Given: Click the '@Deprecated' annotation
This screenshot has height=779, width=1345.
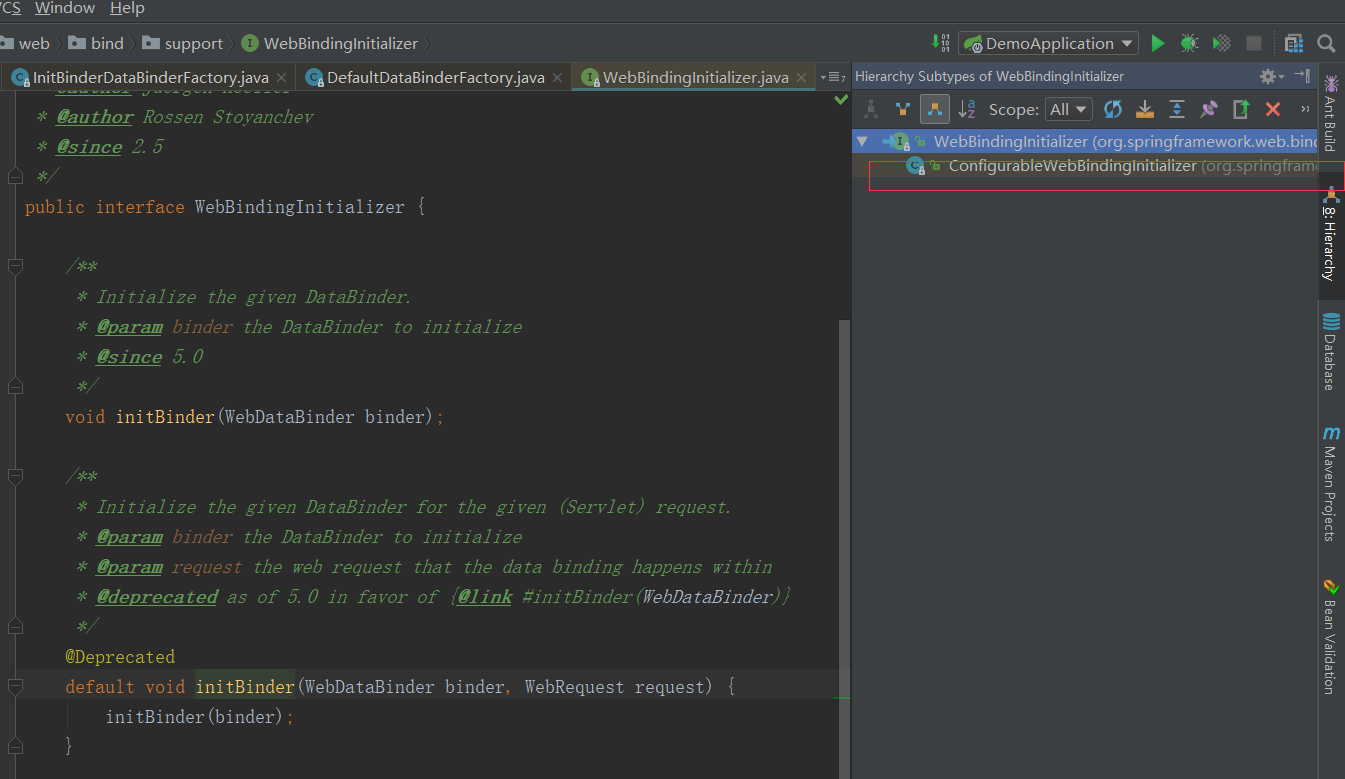Looking at the screenshot, I should (x=120, y=657).
